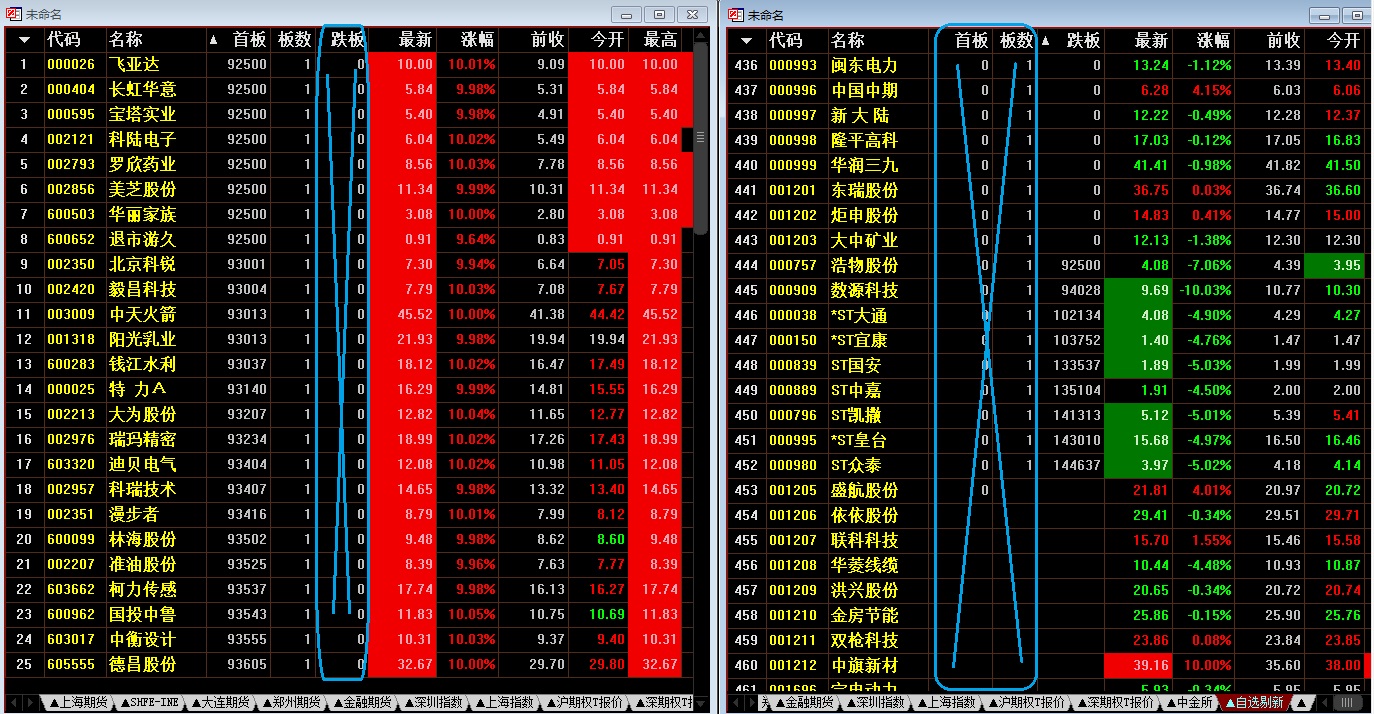
Task: Open the 金融期货 tab in the left window
Action: tap(362, 702)
